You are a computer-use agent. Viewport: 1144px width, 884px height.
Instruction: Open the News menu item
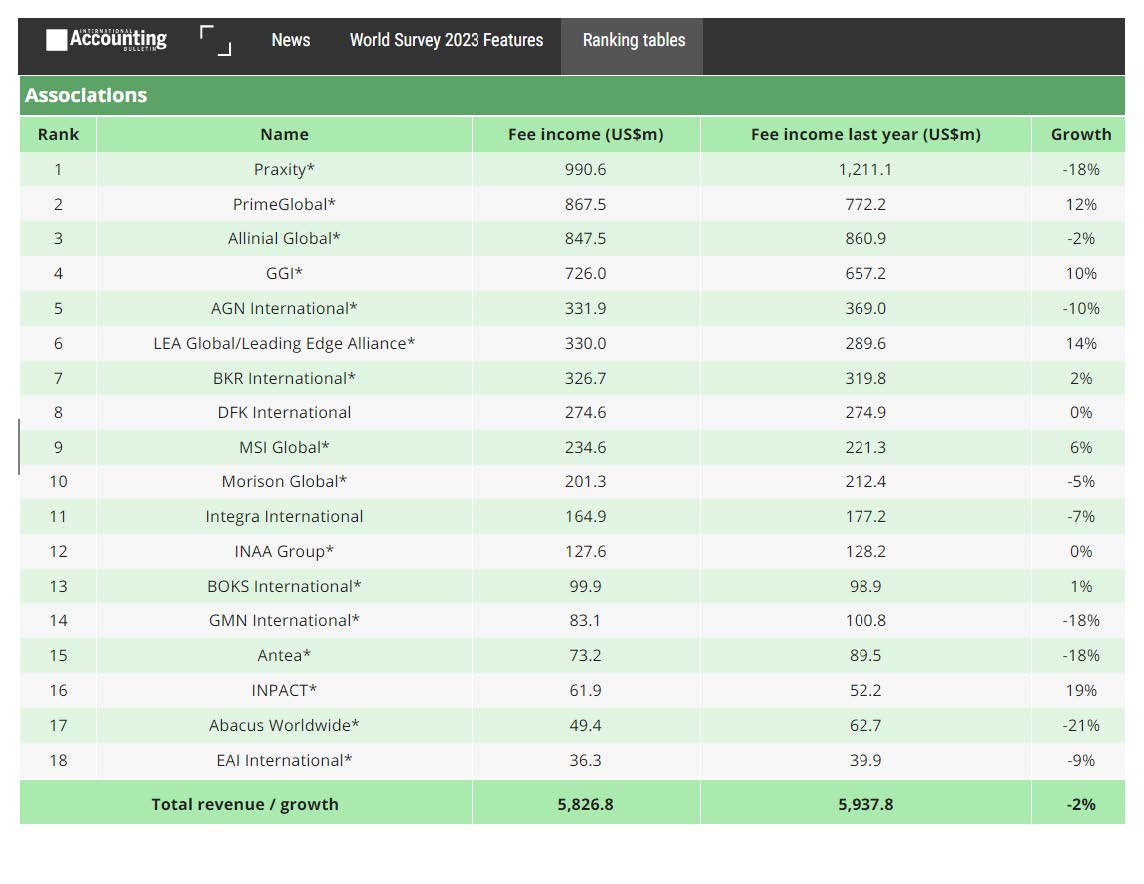pyautogui.click(x=291, y=40)
